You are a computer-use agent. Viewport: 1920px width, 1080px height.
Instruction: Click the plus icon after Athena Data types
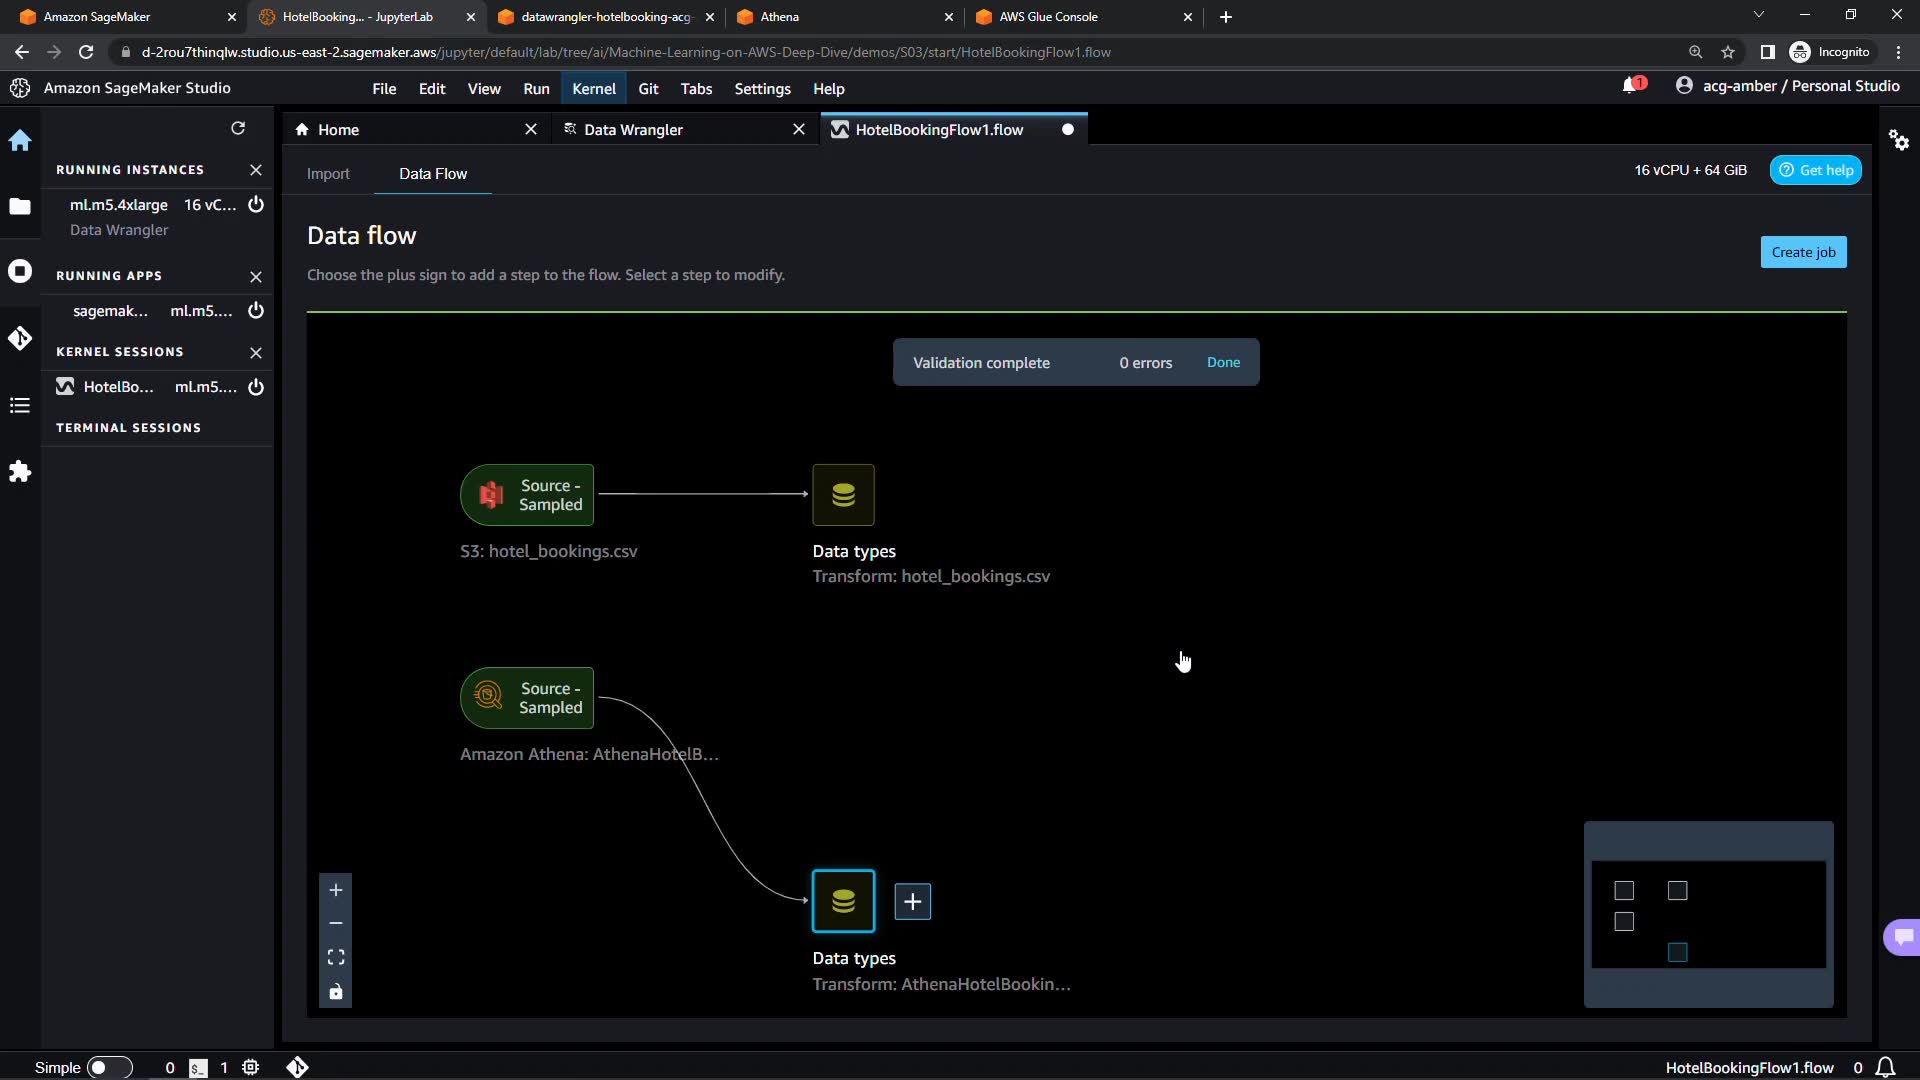912,902
